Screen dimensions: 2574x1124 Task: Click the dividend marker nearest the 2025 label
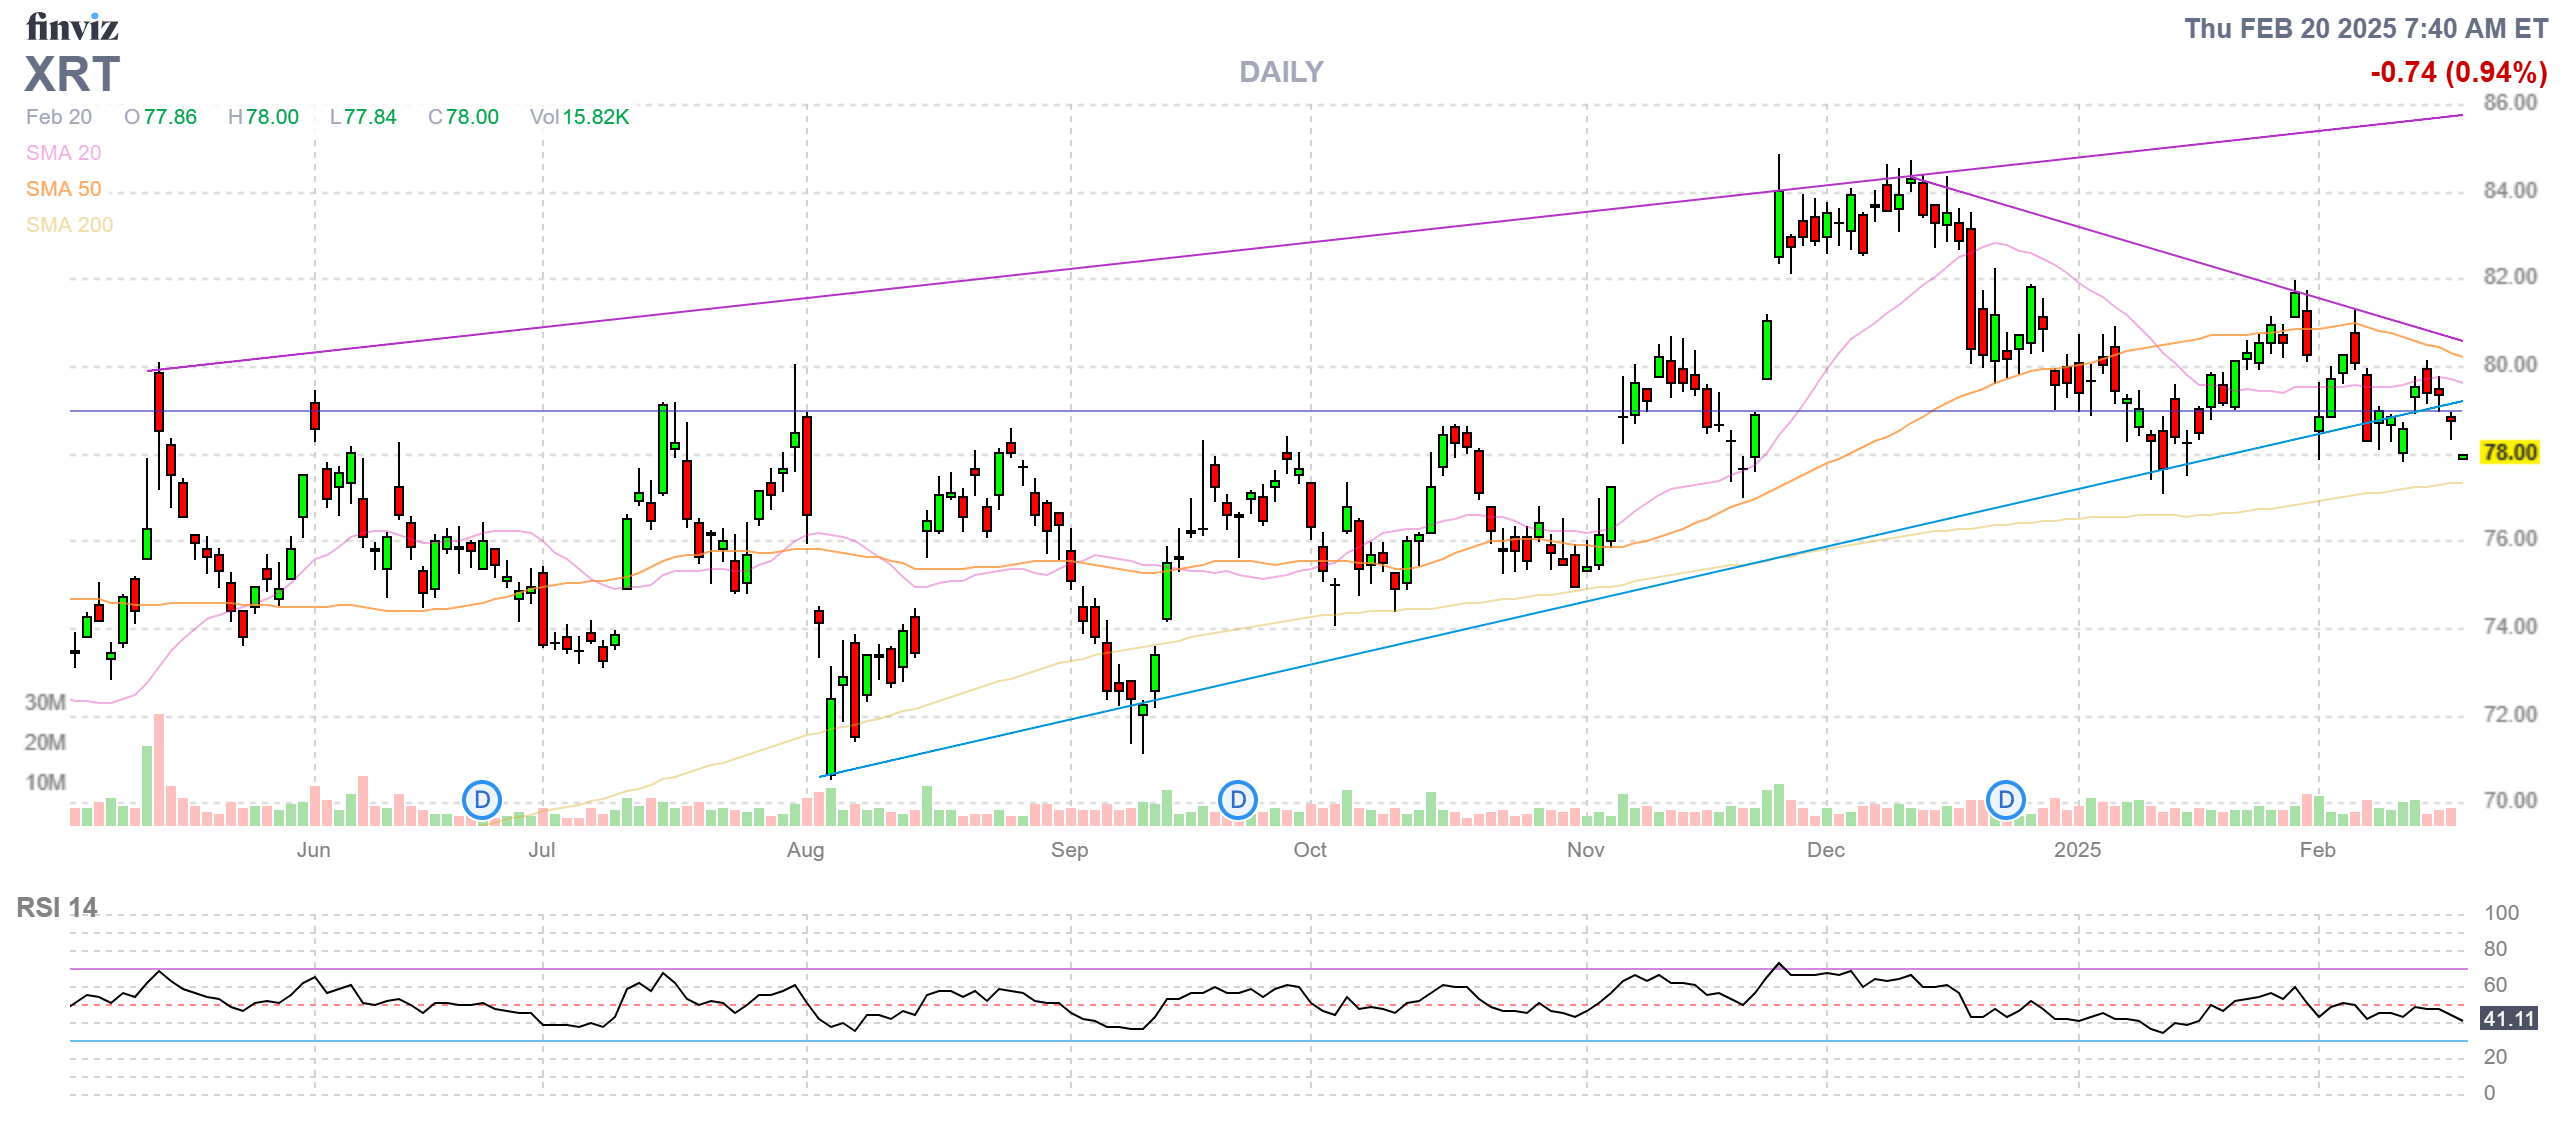click(x=2005, y=800)
